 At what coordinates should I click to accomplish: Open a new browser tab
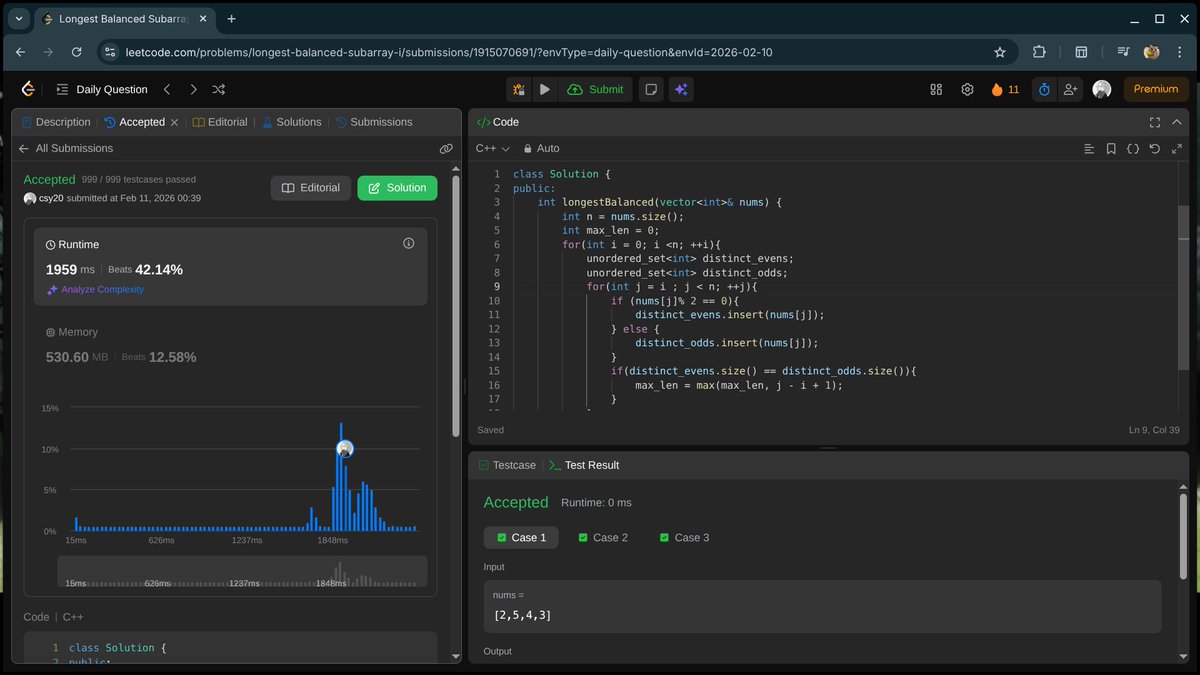point(231,18)
